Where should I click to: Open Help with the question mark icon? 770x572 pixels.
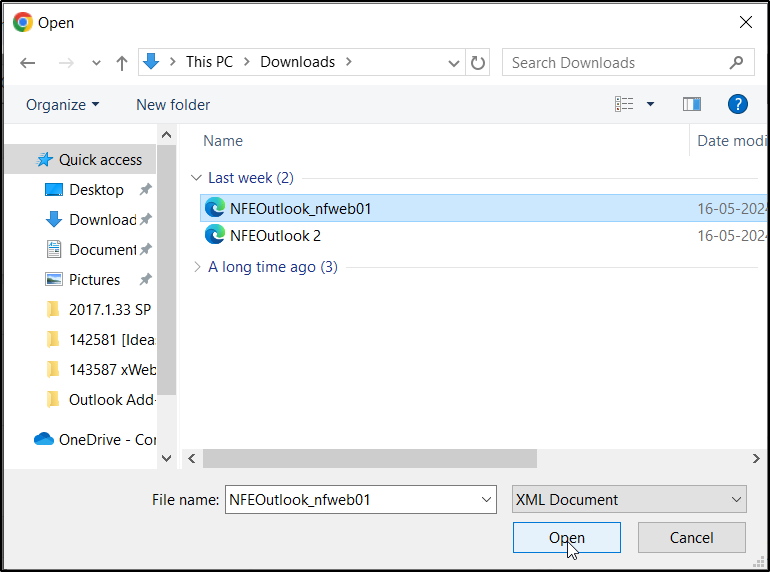coord(738,104)
